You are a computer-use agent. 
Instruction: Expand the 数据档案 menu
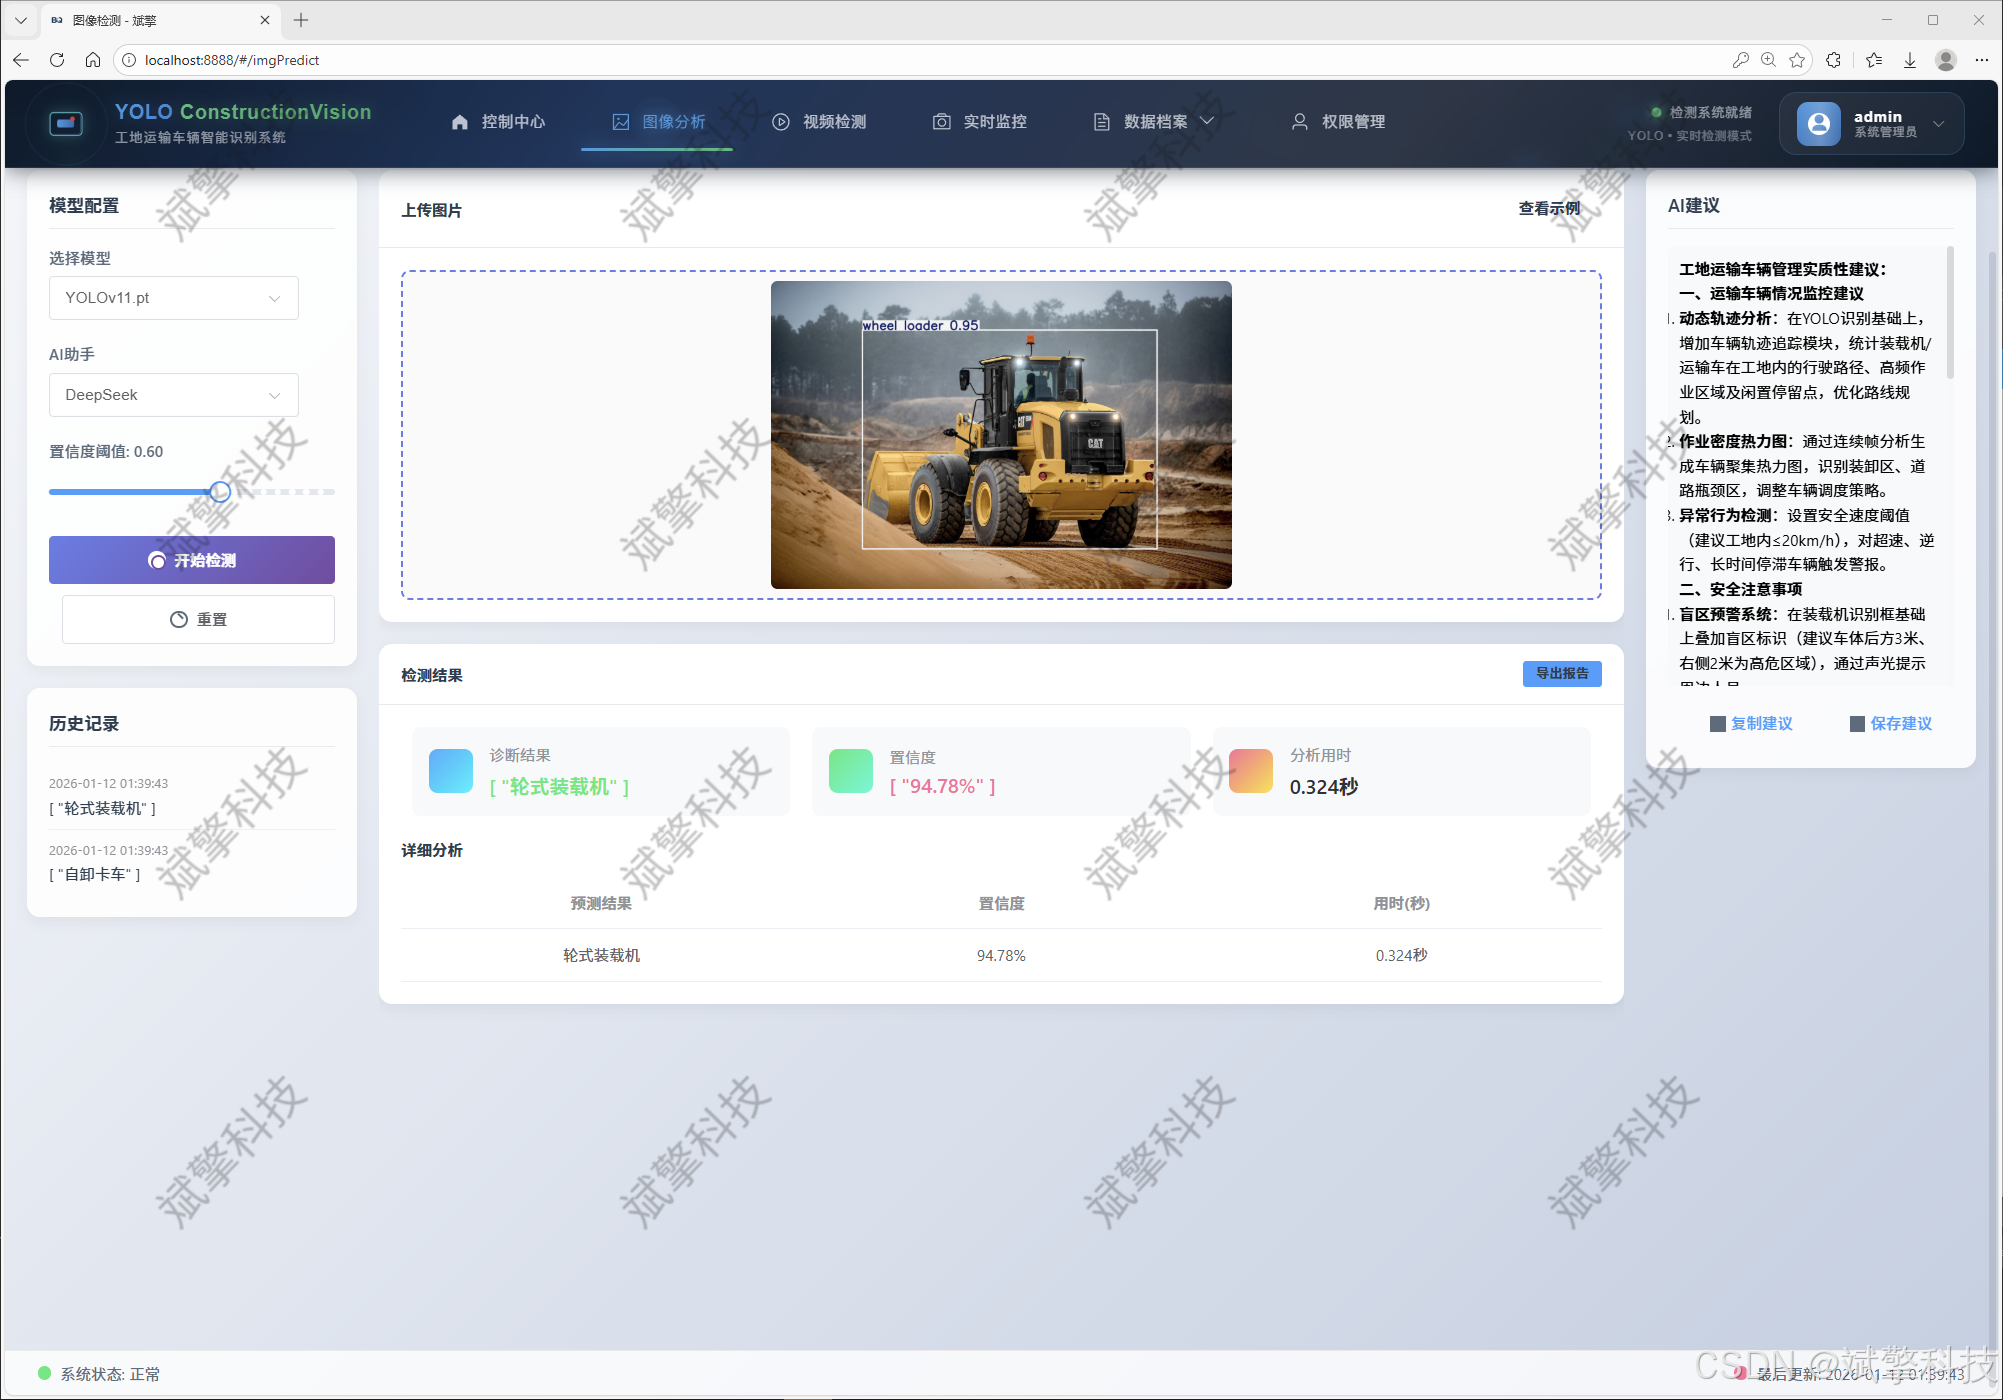pos(1155,122)
